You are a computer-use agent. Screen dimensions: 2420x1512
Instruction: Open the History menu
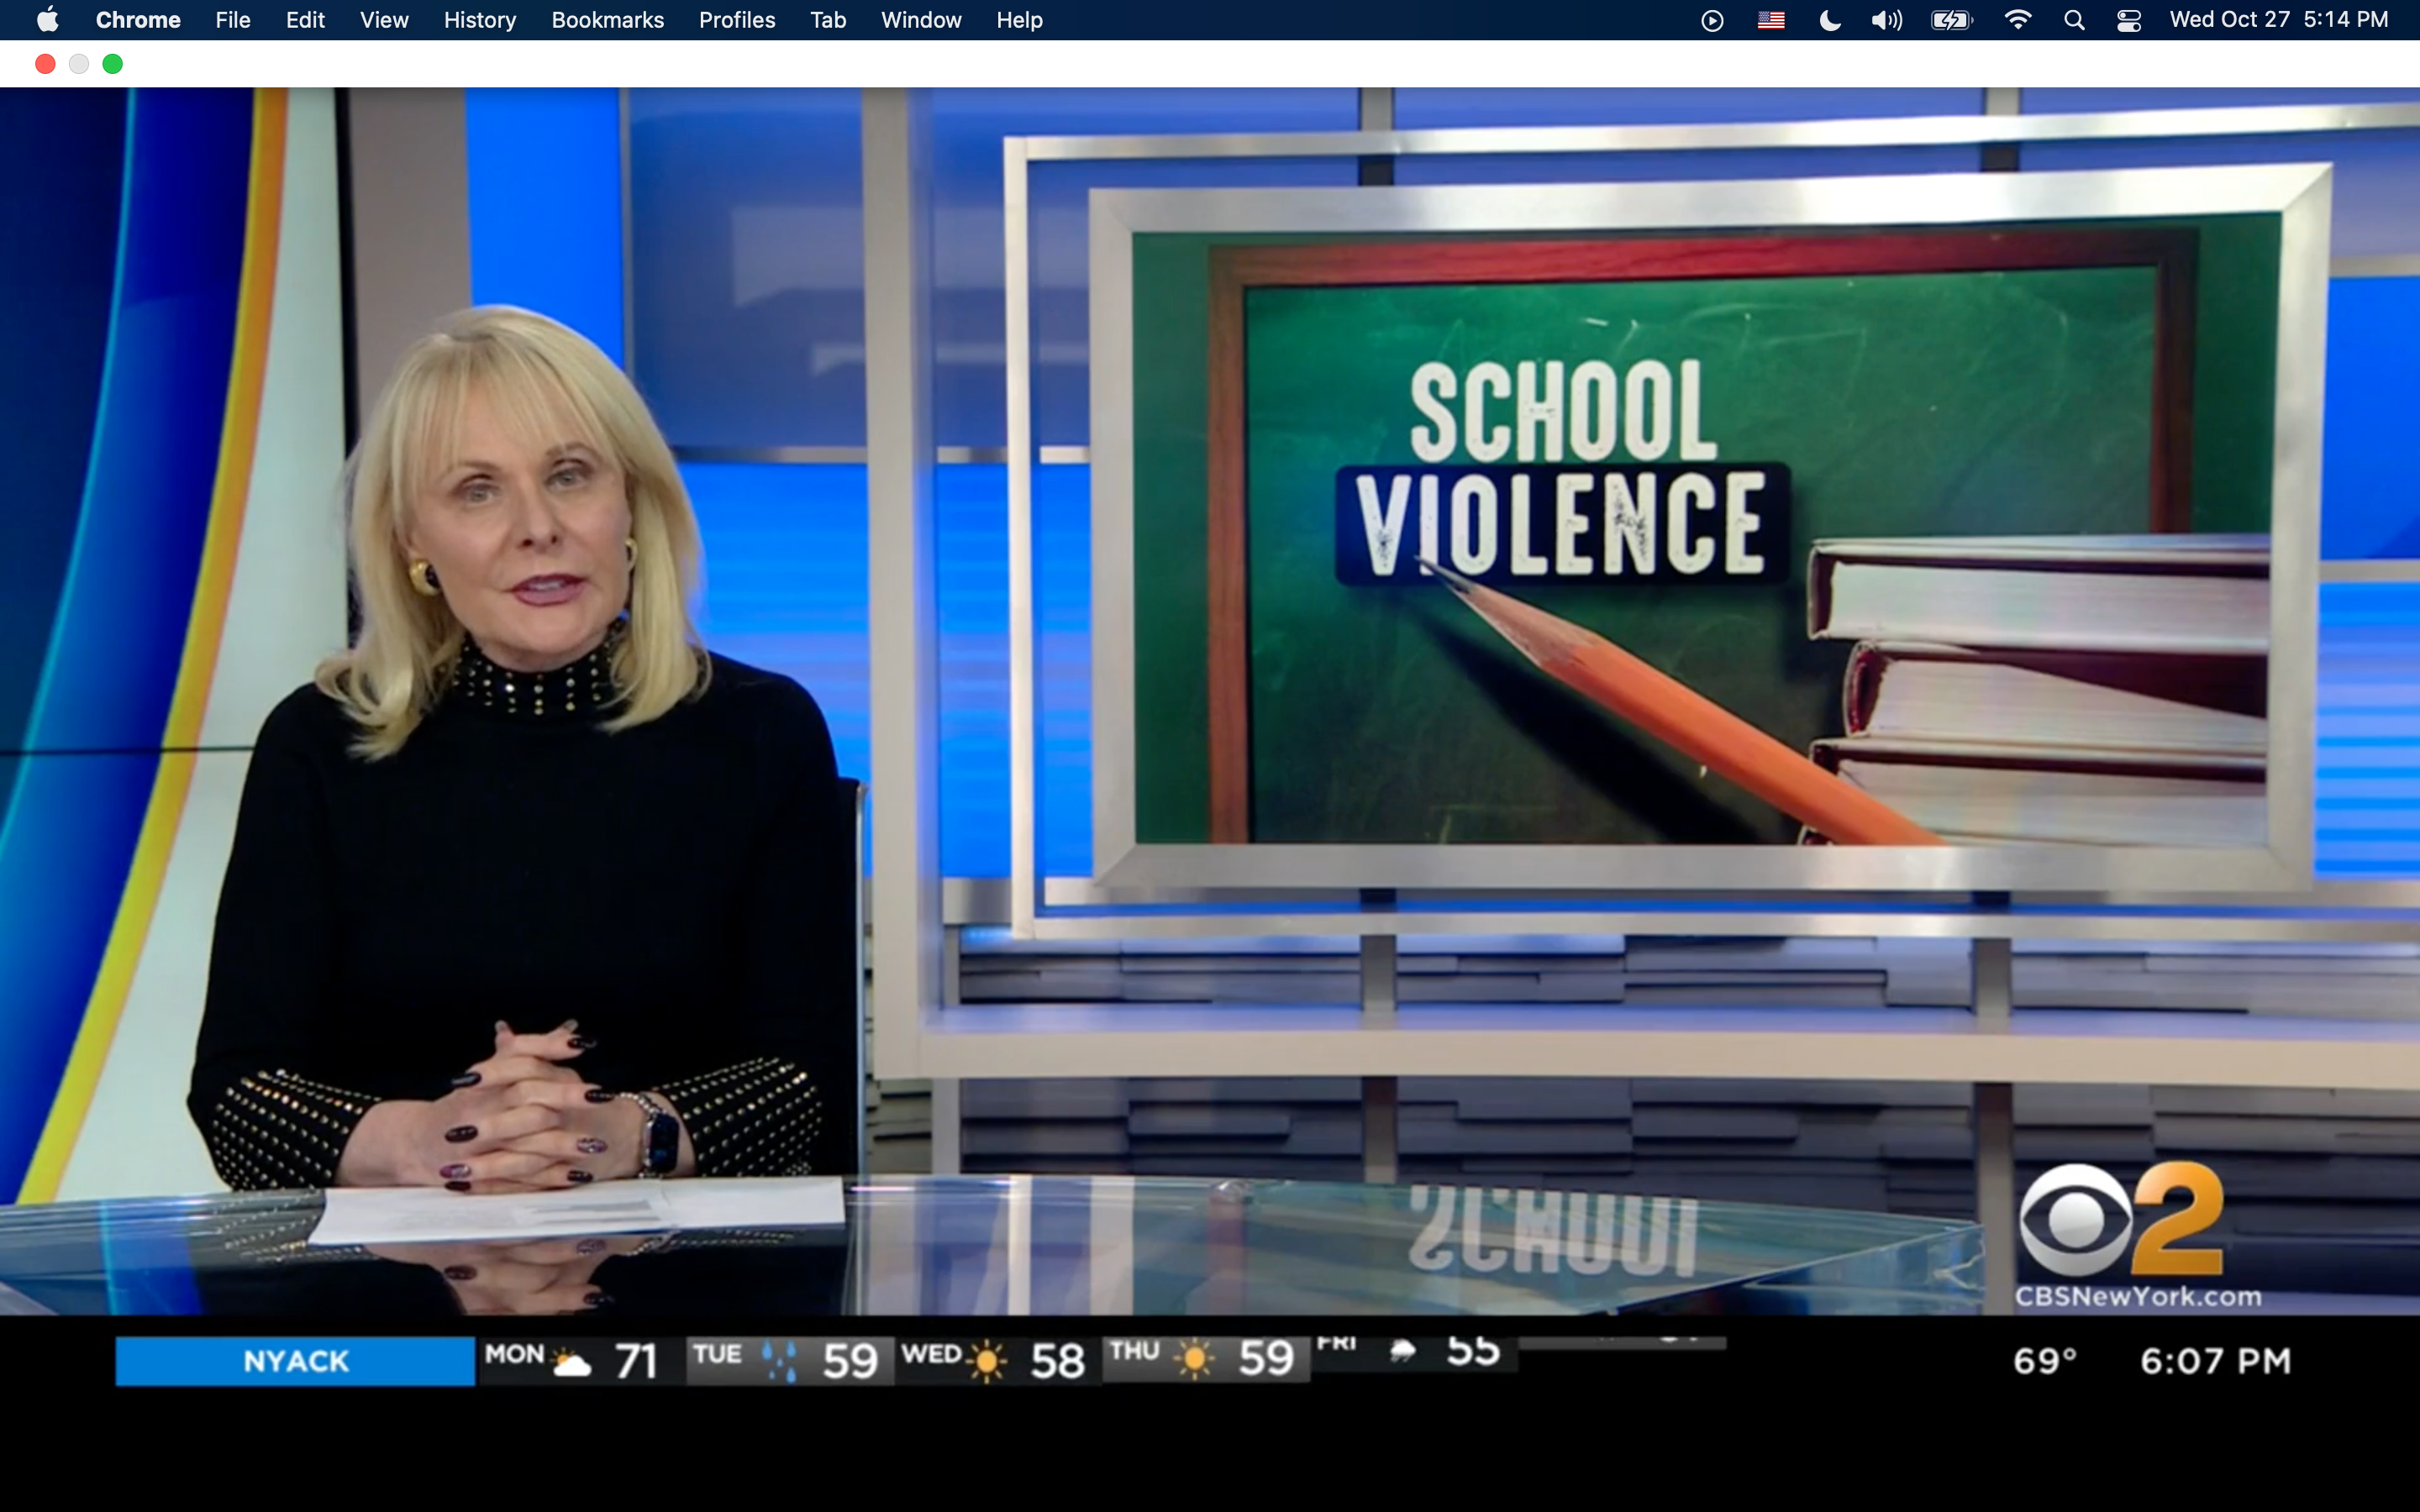[x=480, y=20]
